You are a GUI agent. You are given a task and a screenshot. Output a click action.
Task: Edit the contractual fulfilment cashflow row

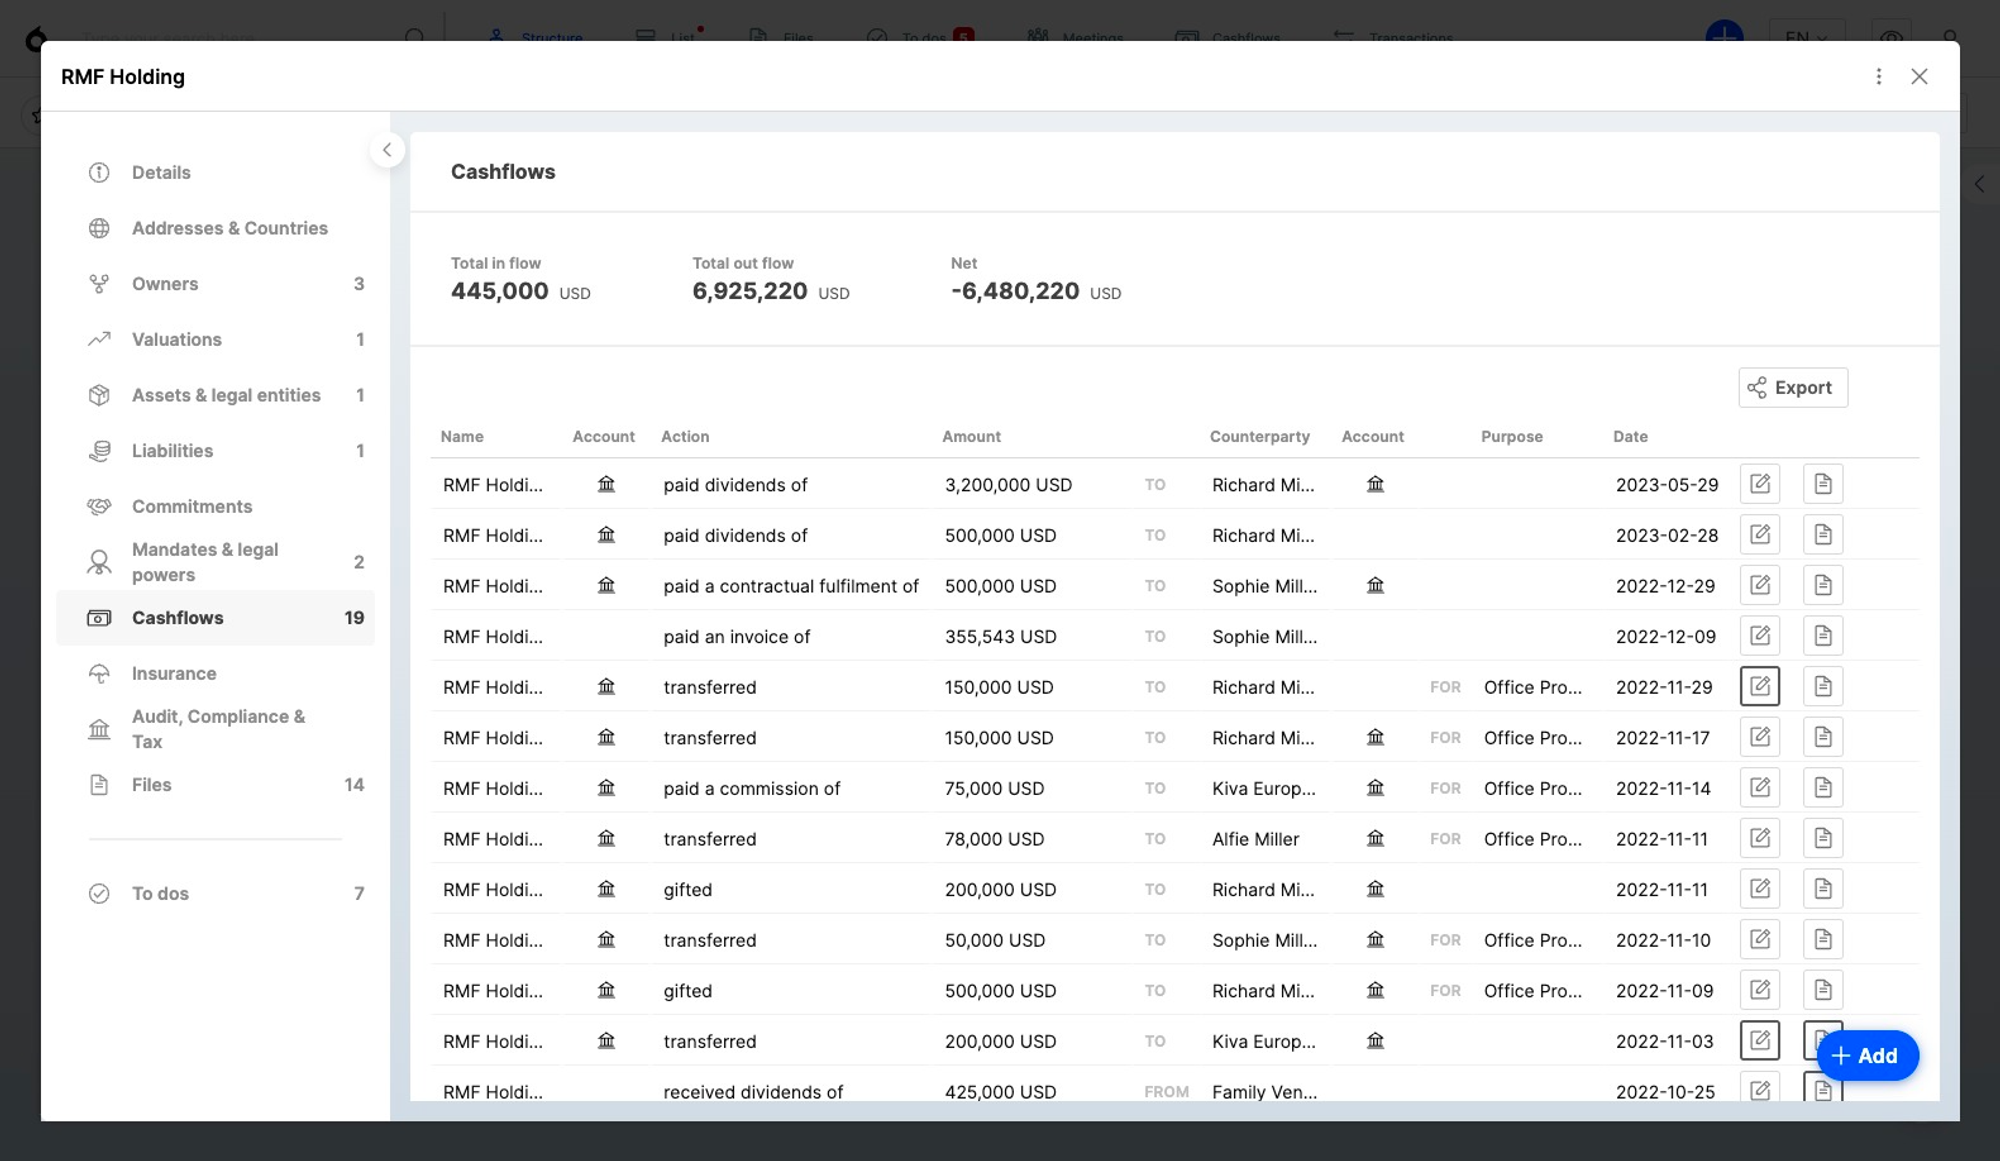(1760, 585)
